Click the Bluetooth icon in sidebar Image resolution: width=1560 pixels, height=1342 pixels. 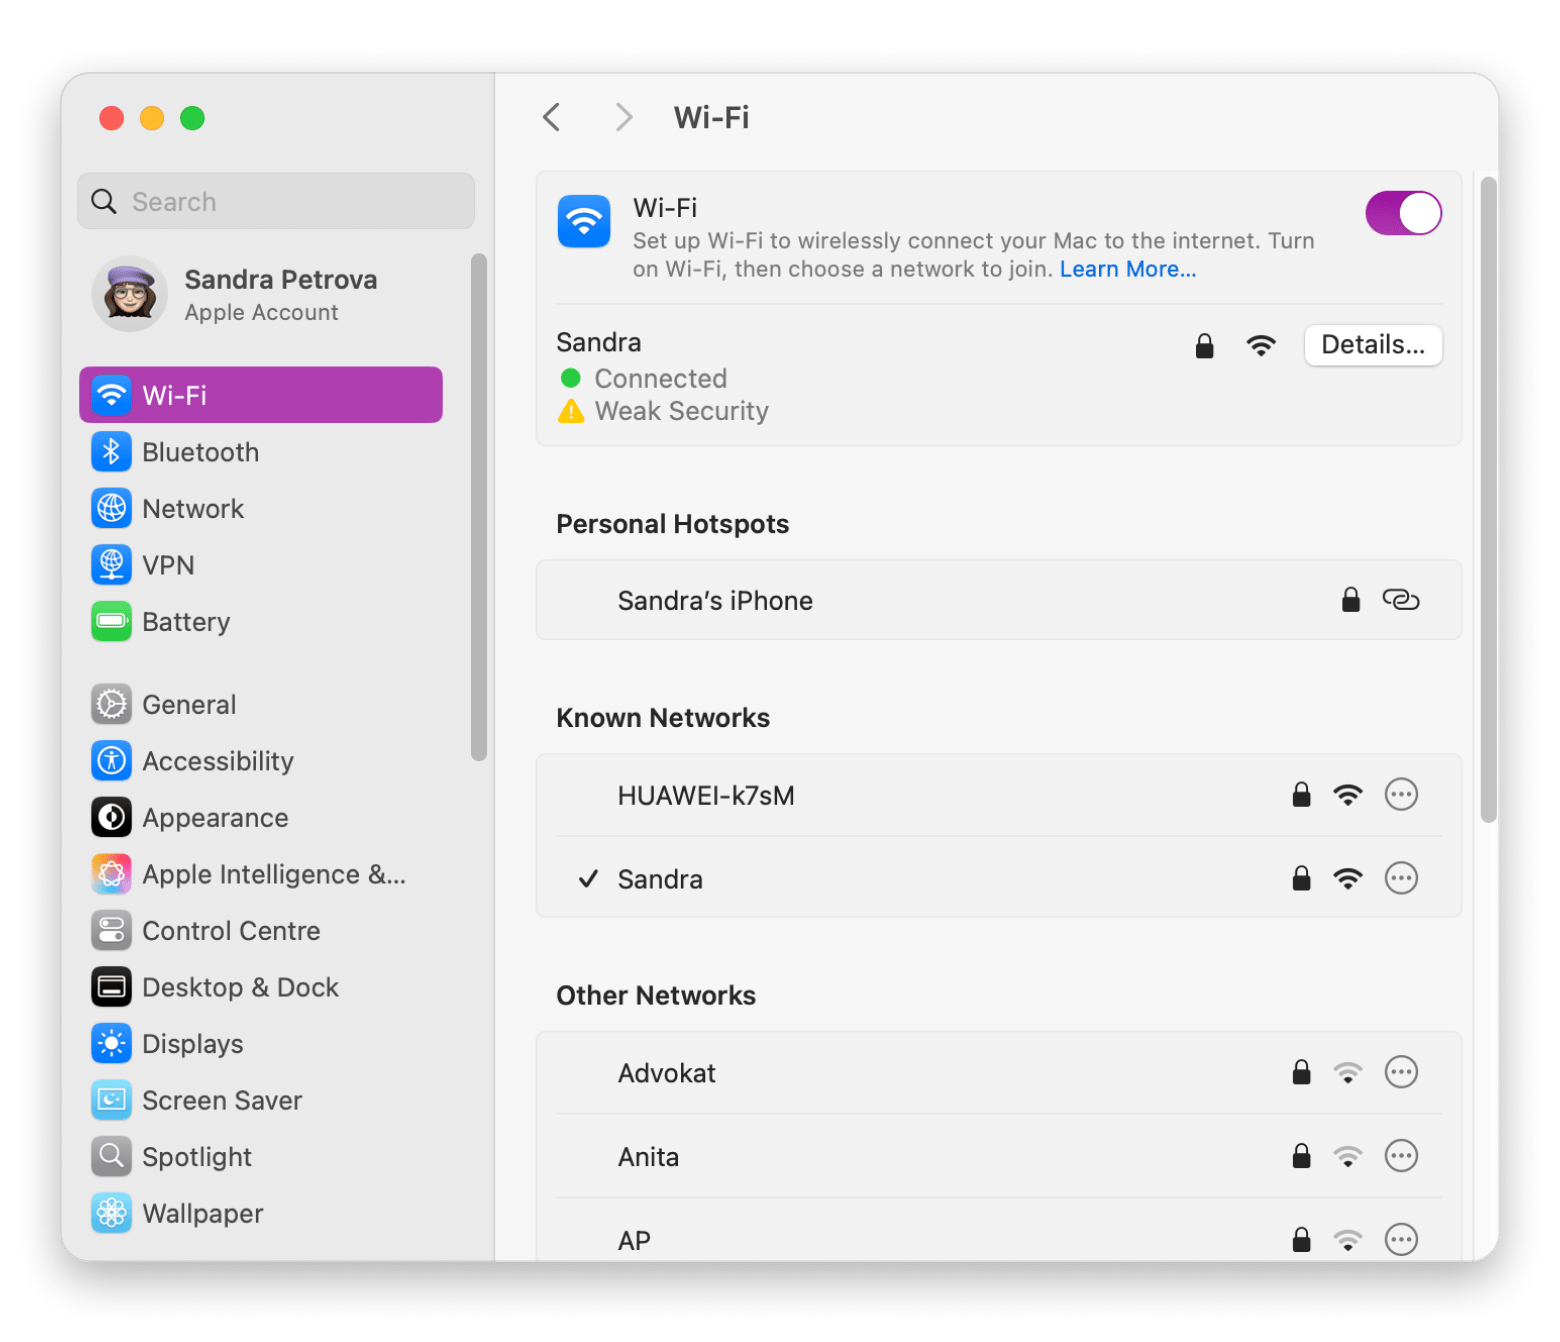click(x=111, y=452)
